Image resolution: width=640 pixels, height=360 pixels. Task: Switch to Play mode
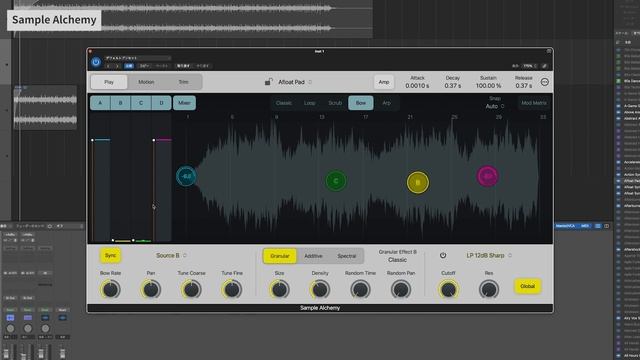(x=109, y=82)
